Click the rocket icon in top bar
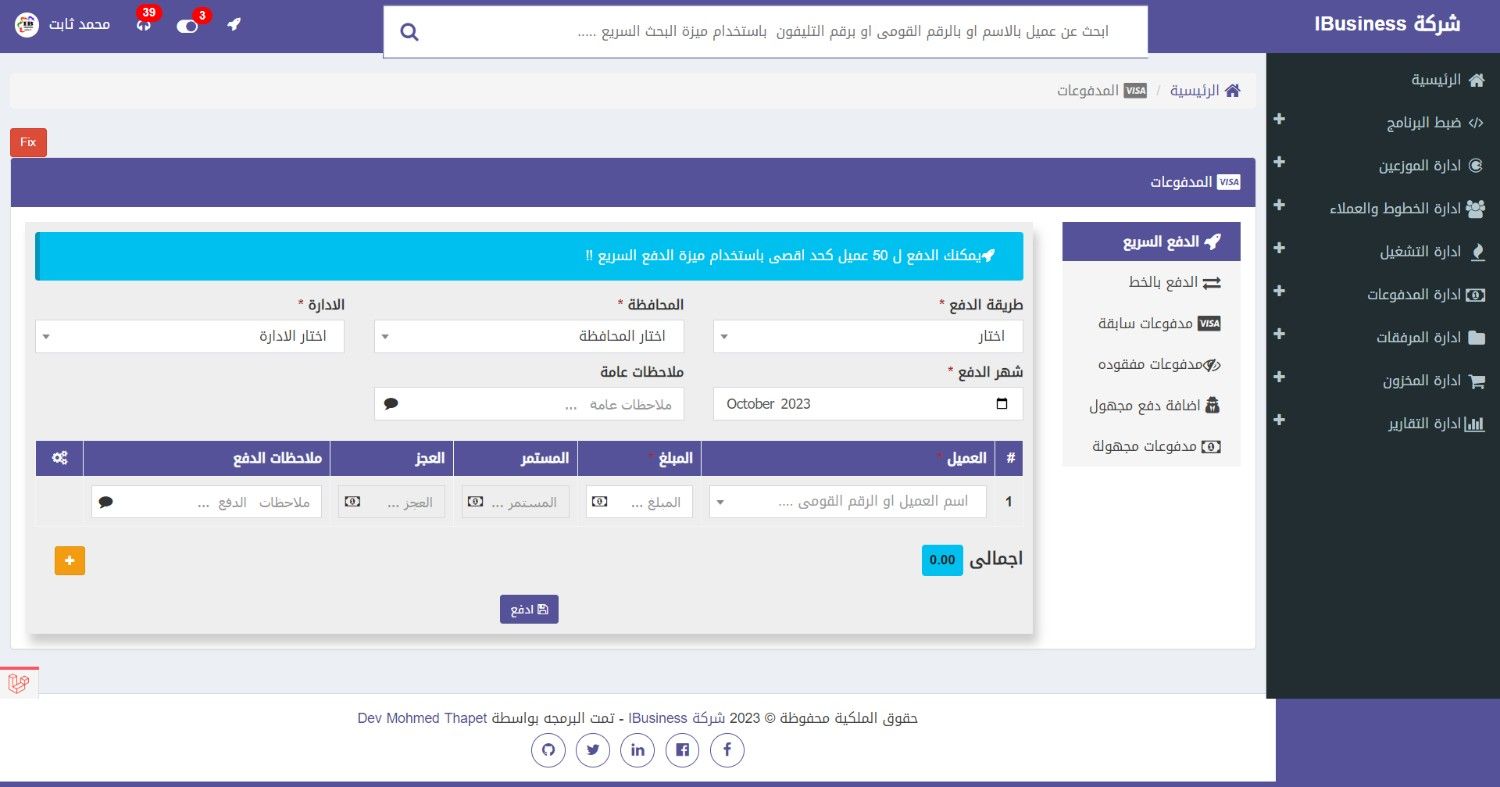This screenshot has width=1500, height=787. click(234, 24)
